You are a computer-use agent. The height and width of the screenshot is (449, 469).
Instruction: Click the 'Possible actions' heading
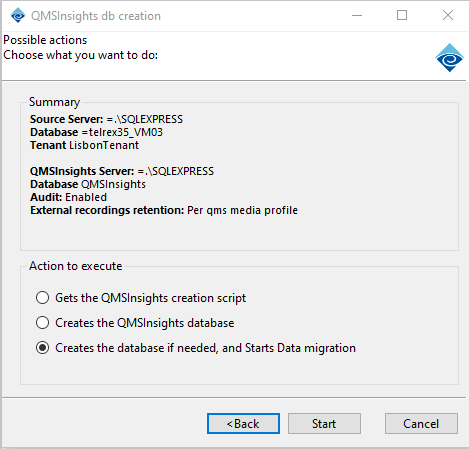tap(45, 40)
